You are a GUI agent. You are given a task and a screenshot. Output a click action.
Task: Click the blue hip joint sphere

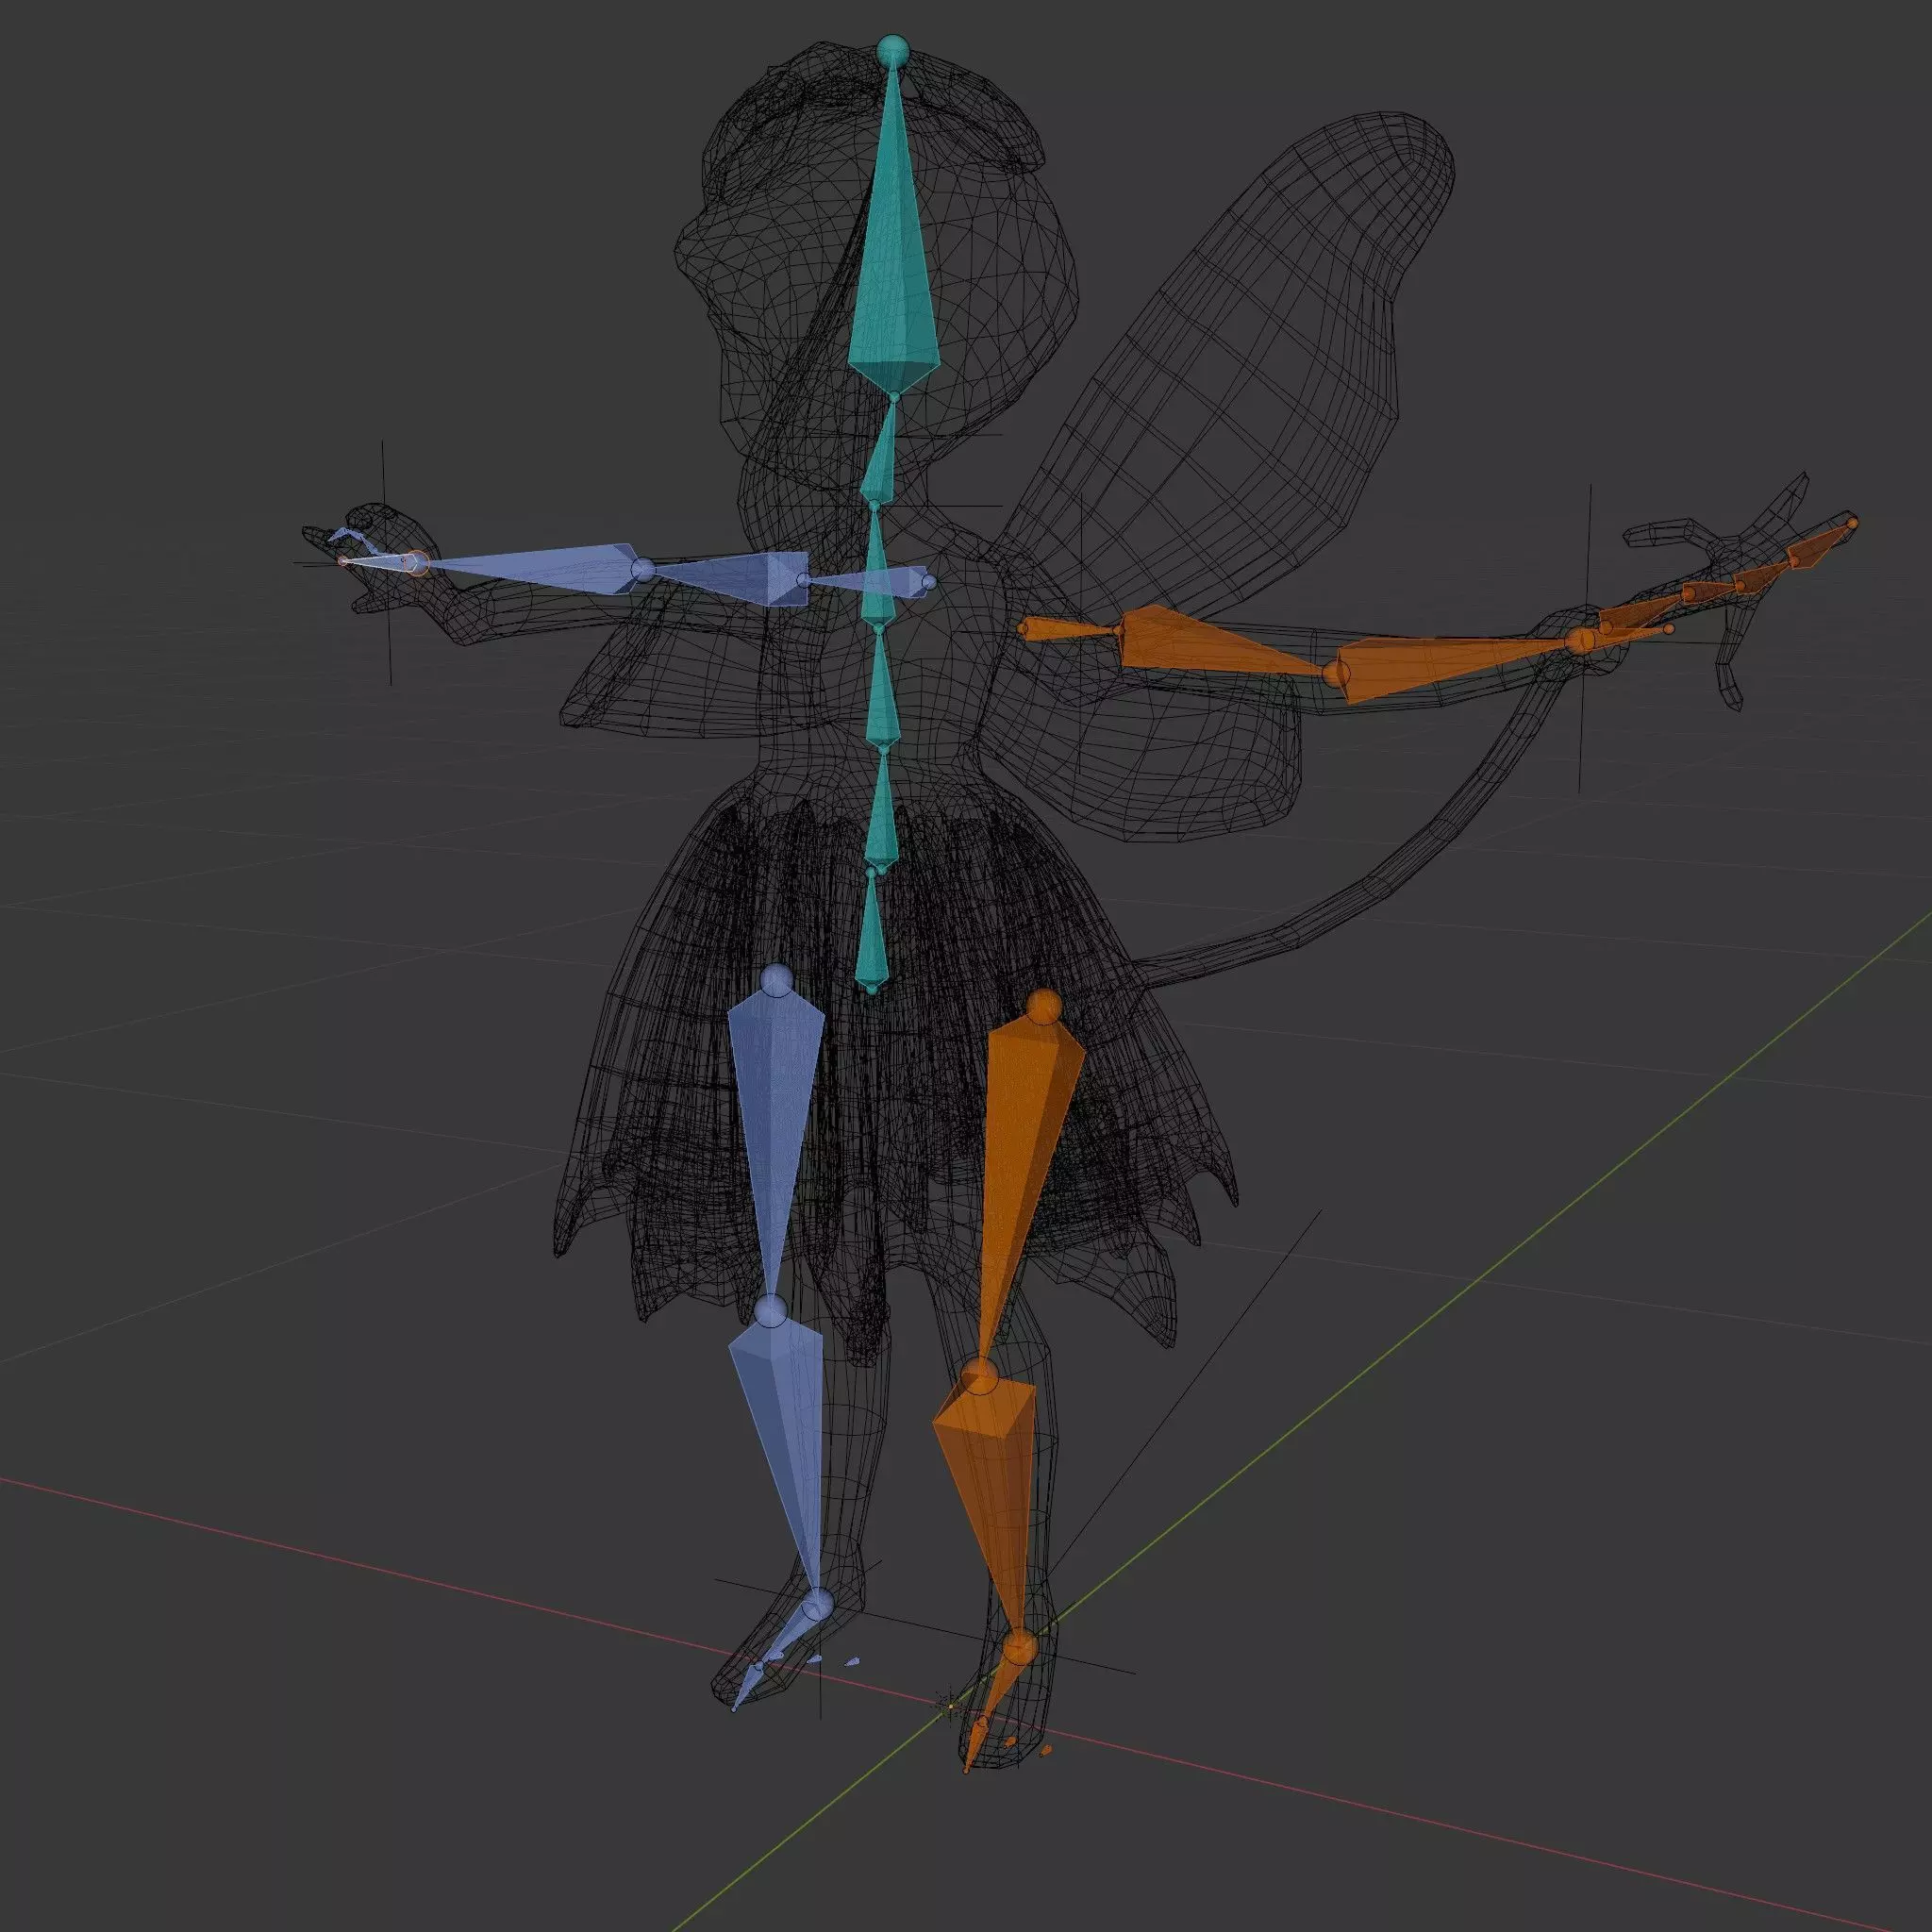click(x=777, y=978)
